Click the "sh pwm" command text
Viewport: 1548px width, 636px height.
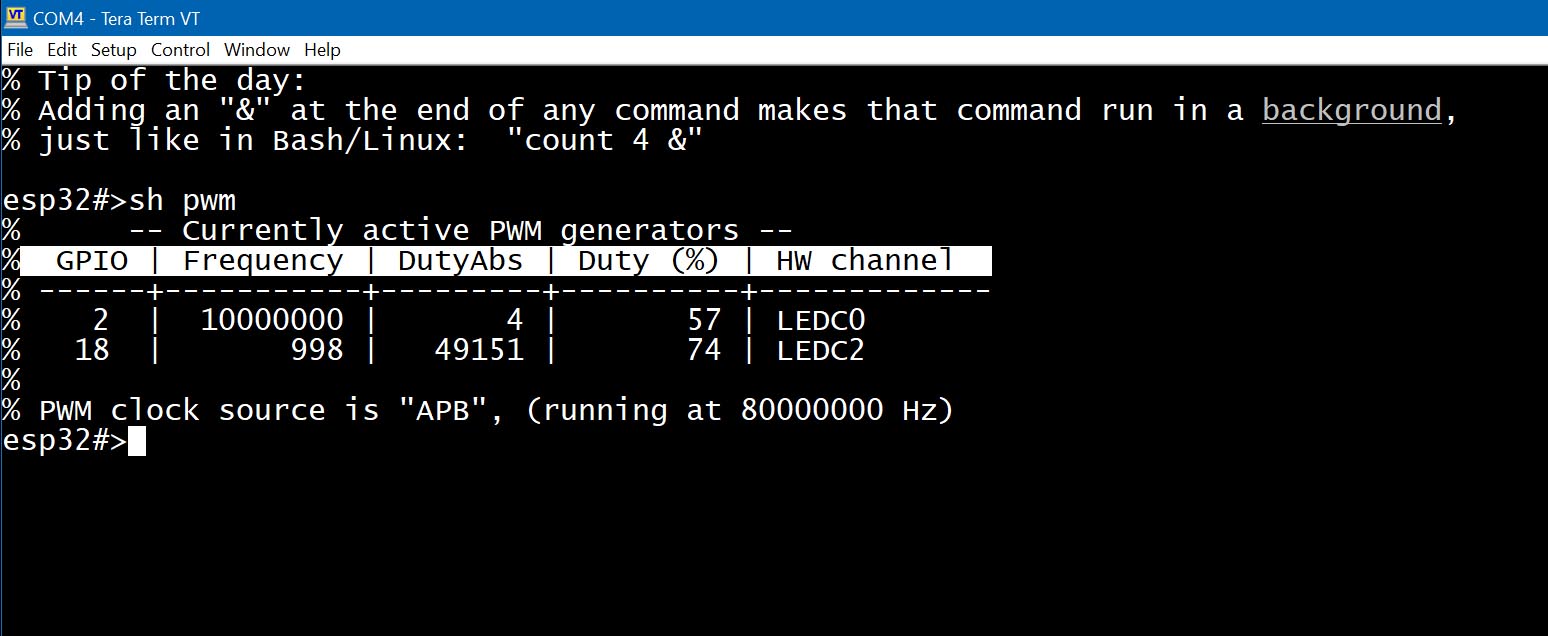tap(182, 201)
